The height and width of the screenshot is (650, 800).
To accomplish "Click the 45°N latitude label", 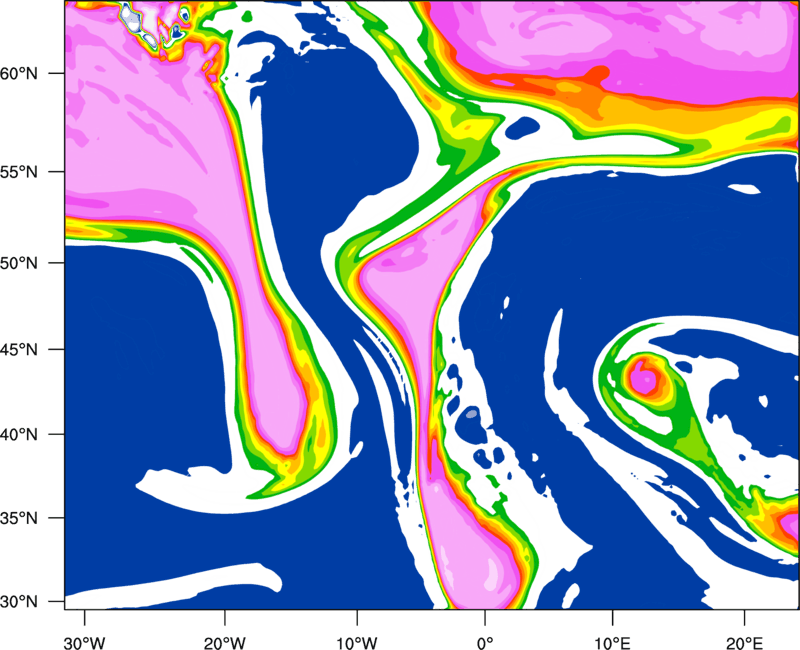I will pos(19,349).
